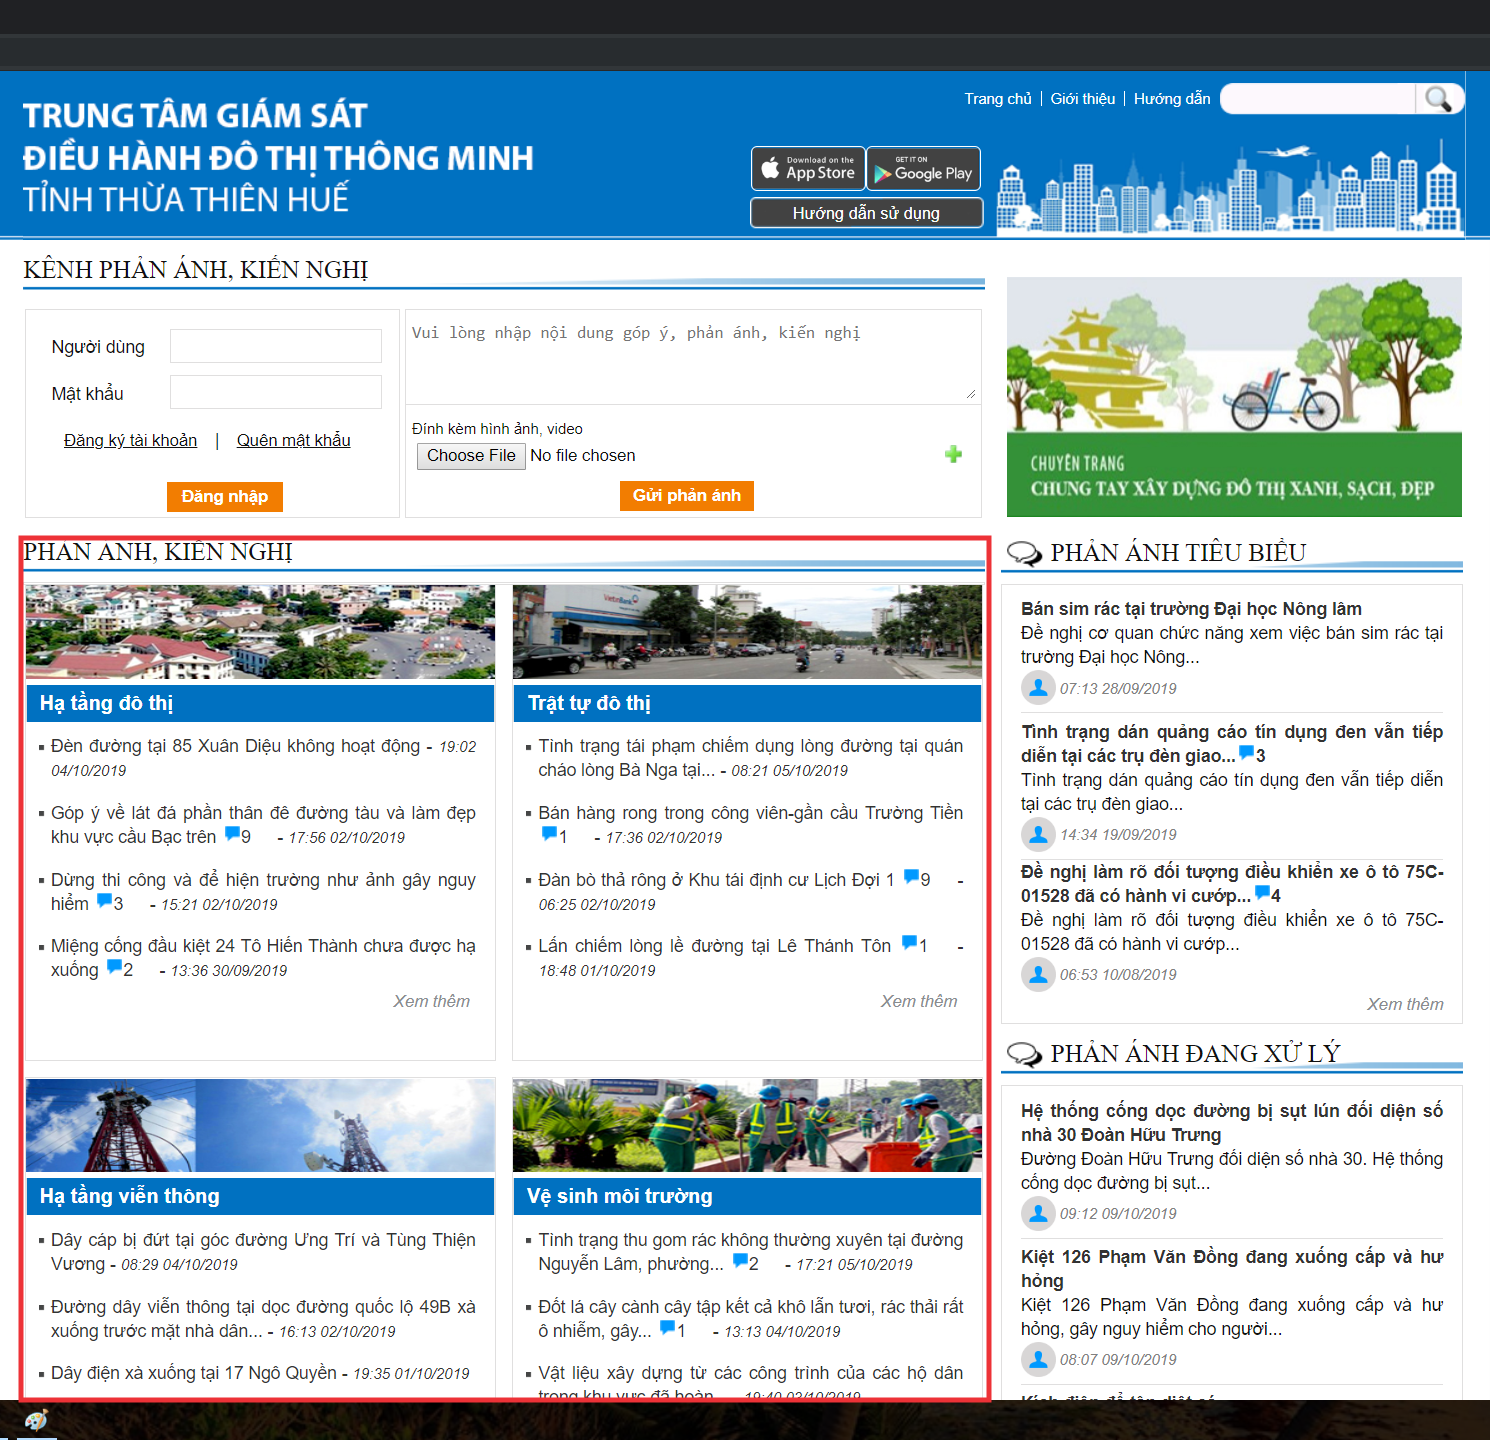Open 'Đường dây viễn thông' quốc lộ 49B report
This screenshot has width=1490, height=1440.
click(x=263, y=1318)
